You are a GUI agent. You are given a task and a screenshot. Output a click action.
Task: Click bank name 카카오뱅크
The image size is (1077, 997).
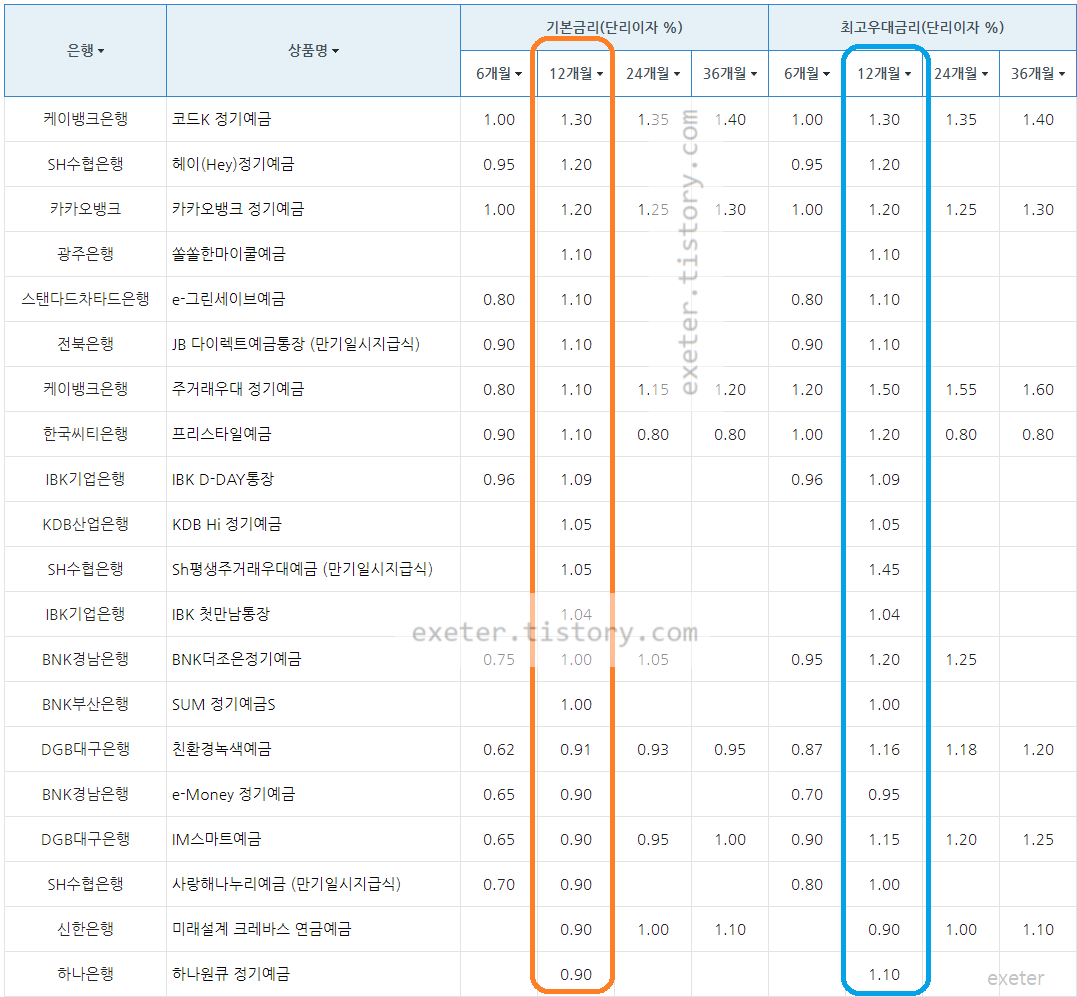point(85,209)
